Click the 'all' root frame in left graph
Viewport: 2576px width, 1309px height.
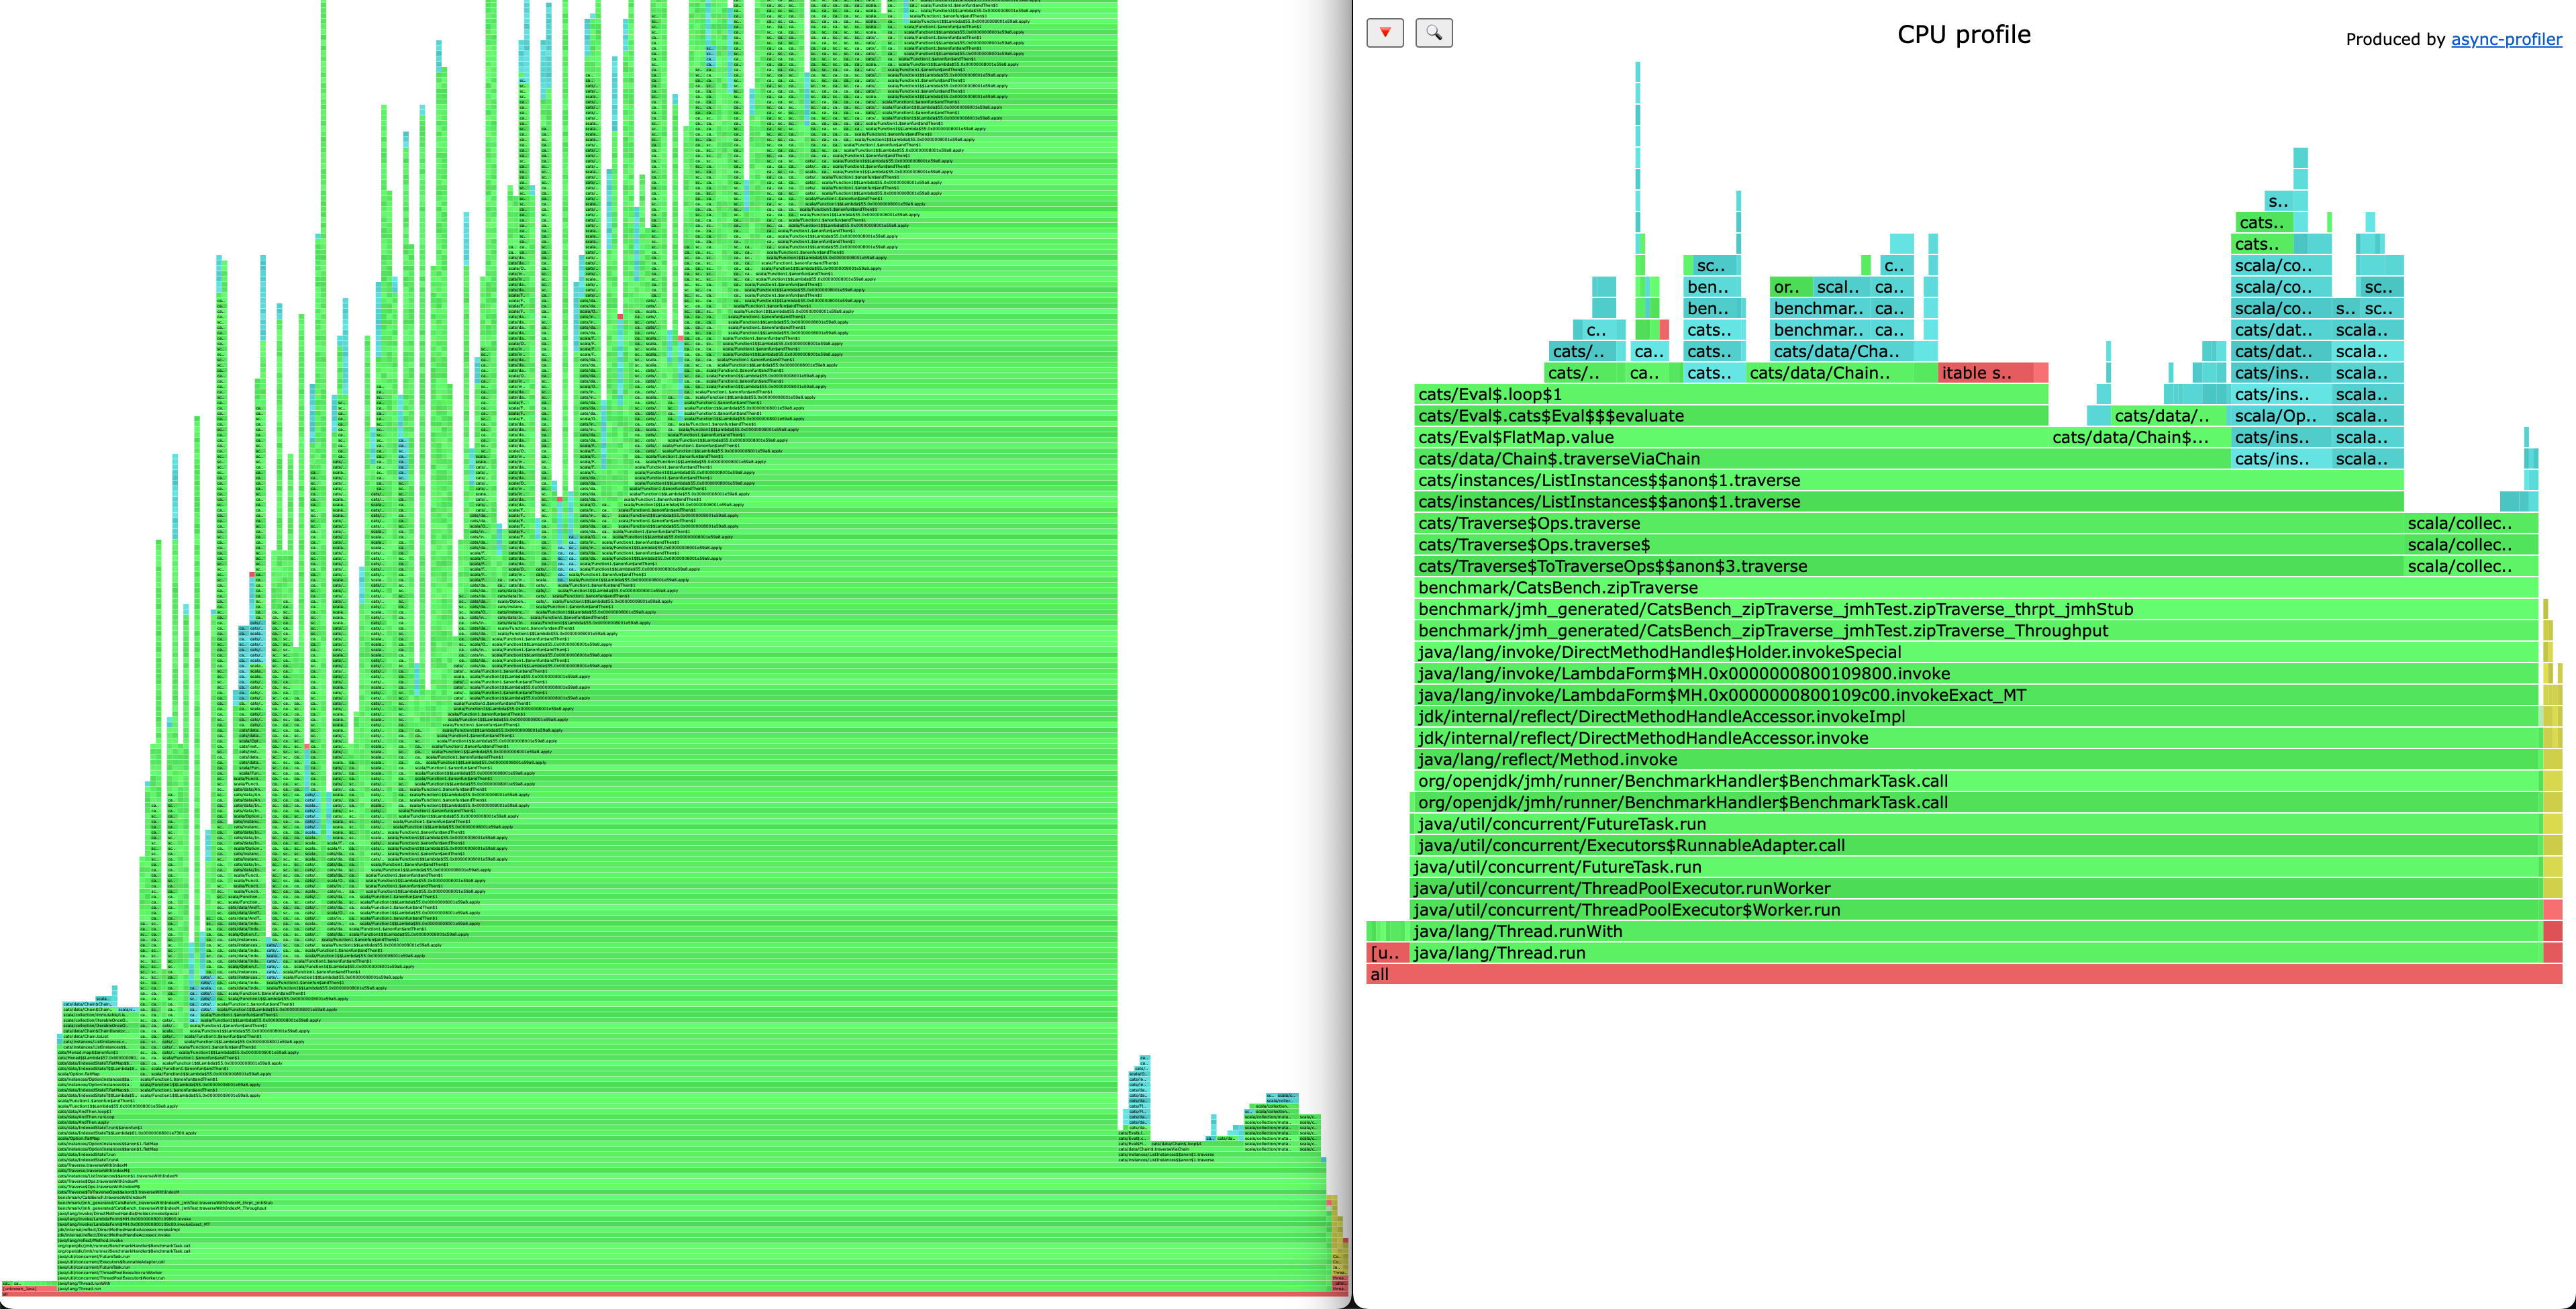[675, 1294]
